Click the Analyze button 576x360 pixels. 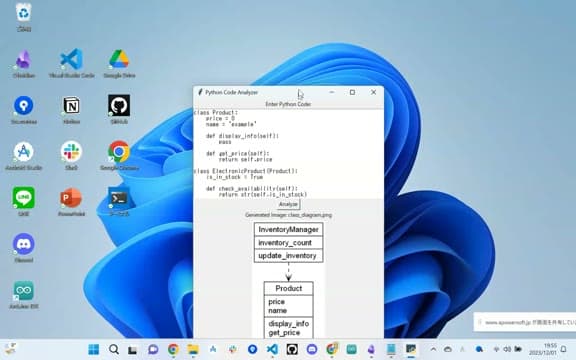point(288,204)
